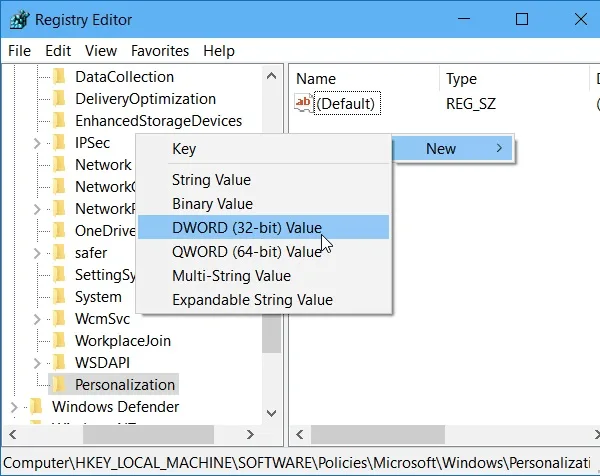The image size is (600, 476).
Task: Expand the WcmSvc key
Action: [x=37, y=319]
